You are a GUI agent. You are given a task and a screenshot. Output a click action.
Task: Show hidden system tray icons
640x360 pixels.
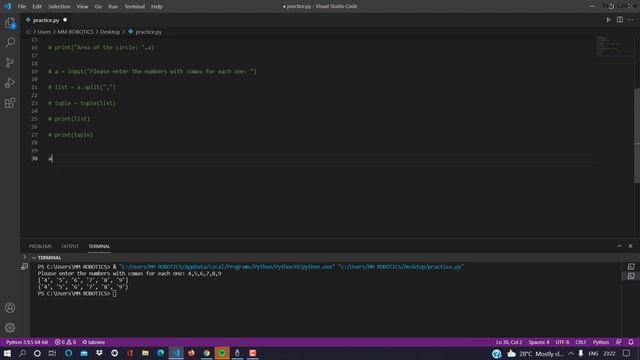[571, 353]
